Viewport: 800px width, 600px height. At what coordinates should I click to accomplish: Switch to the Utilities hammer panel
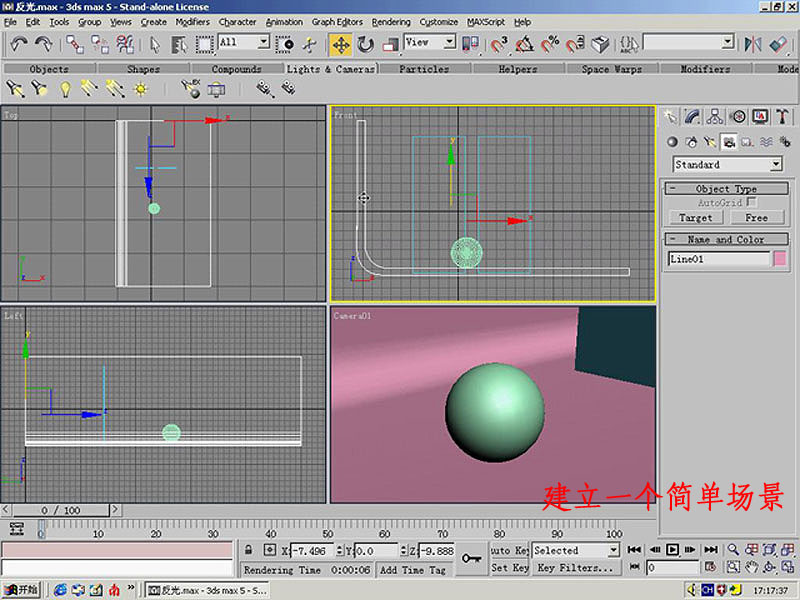pos(781,117)
